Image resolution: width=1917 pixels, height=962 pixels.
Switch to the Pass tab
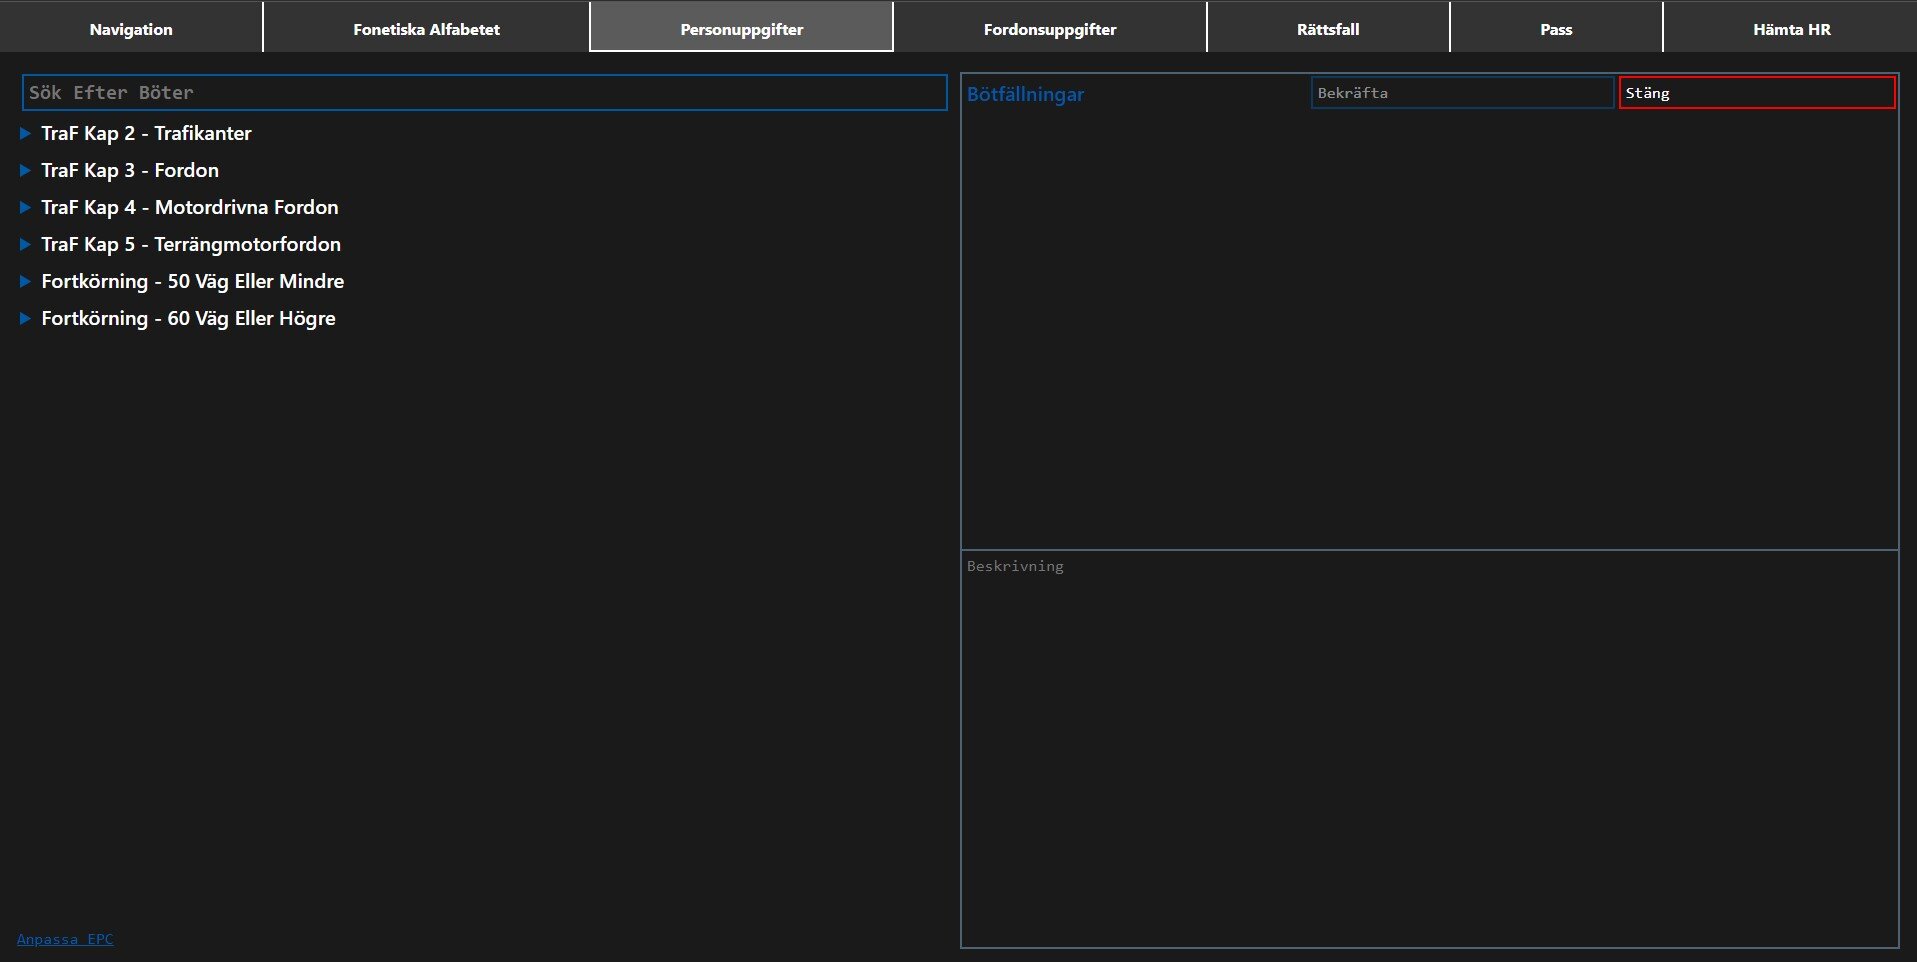tap(1556, 29)
